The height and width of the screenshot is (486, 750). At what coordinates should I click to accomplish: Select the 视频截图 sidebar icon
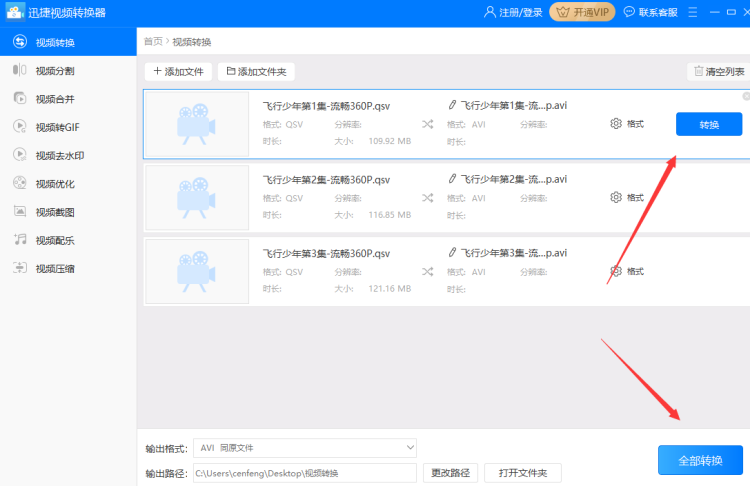pyautogui.click(x=20, y=211)
